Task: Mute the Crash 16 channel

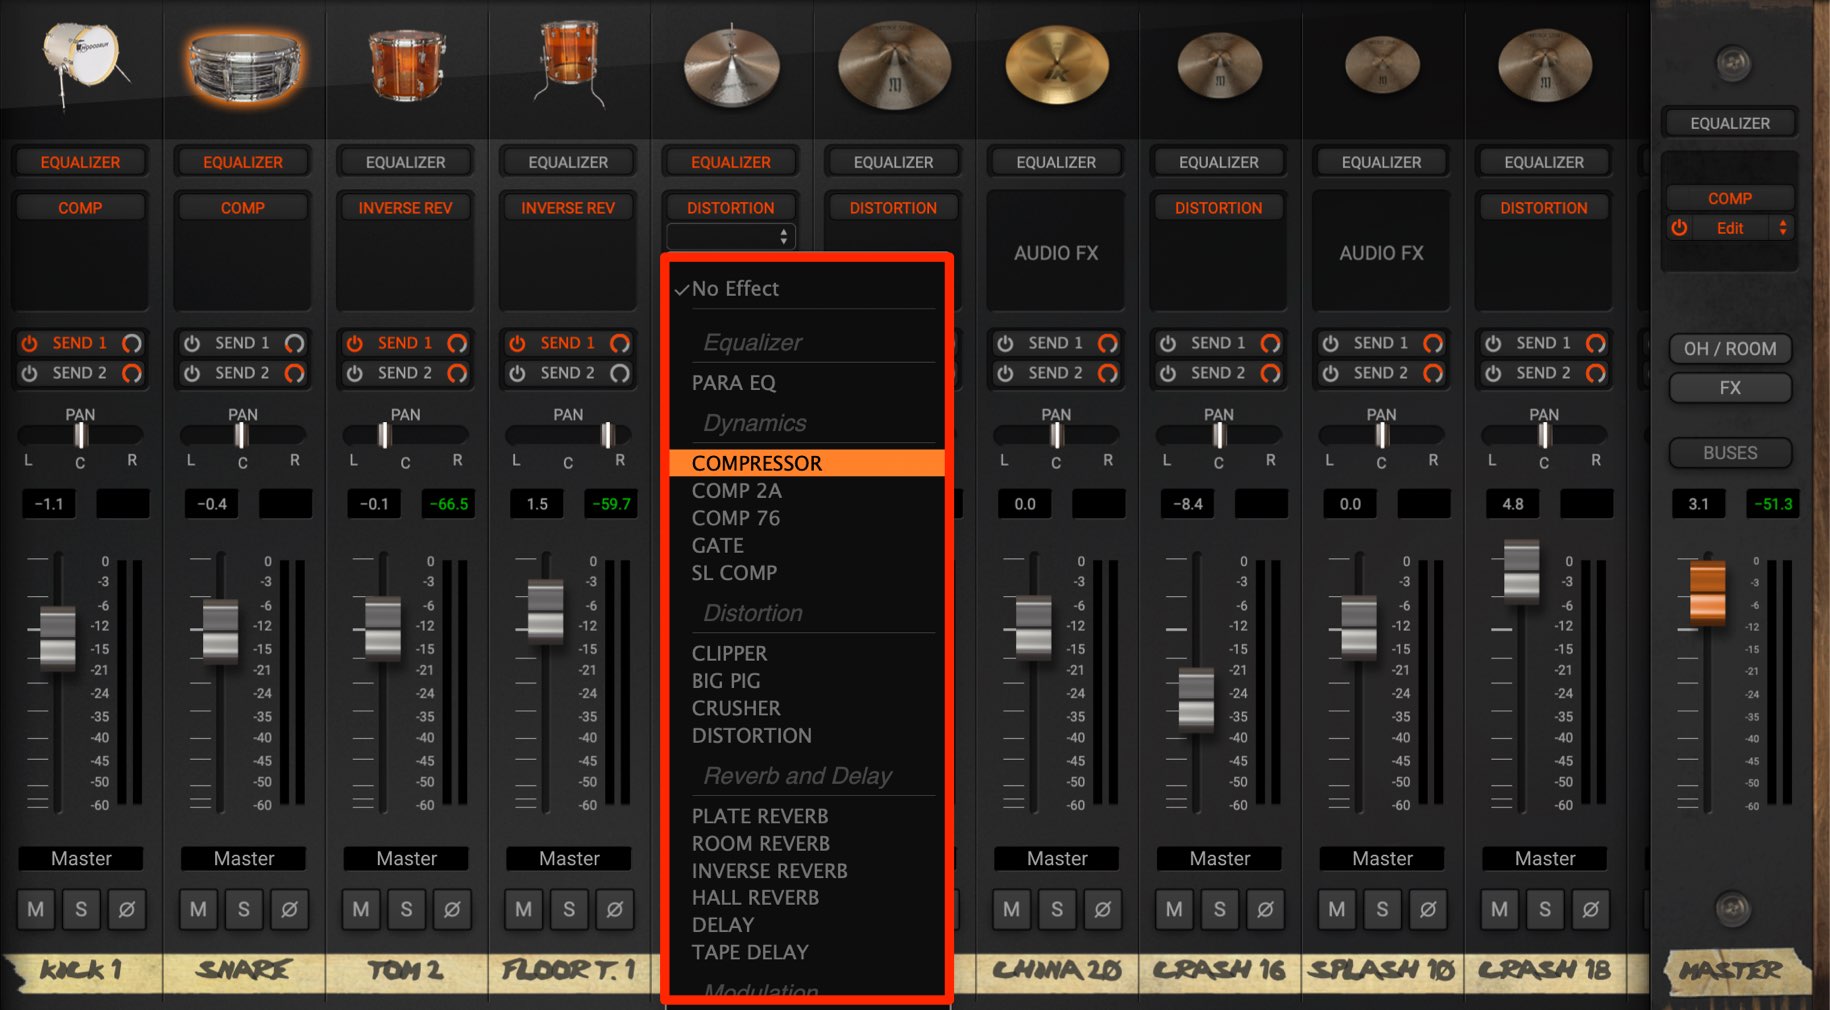Action: [x=1174, y=909]
